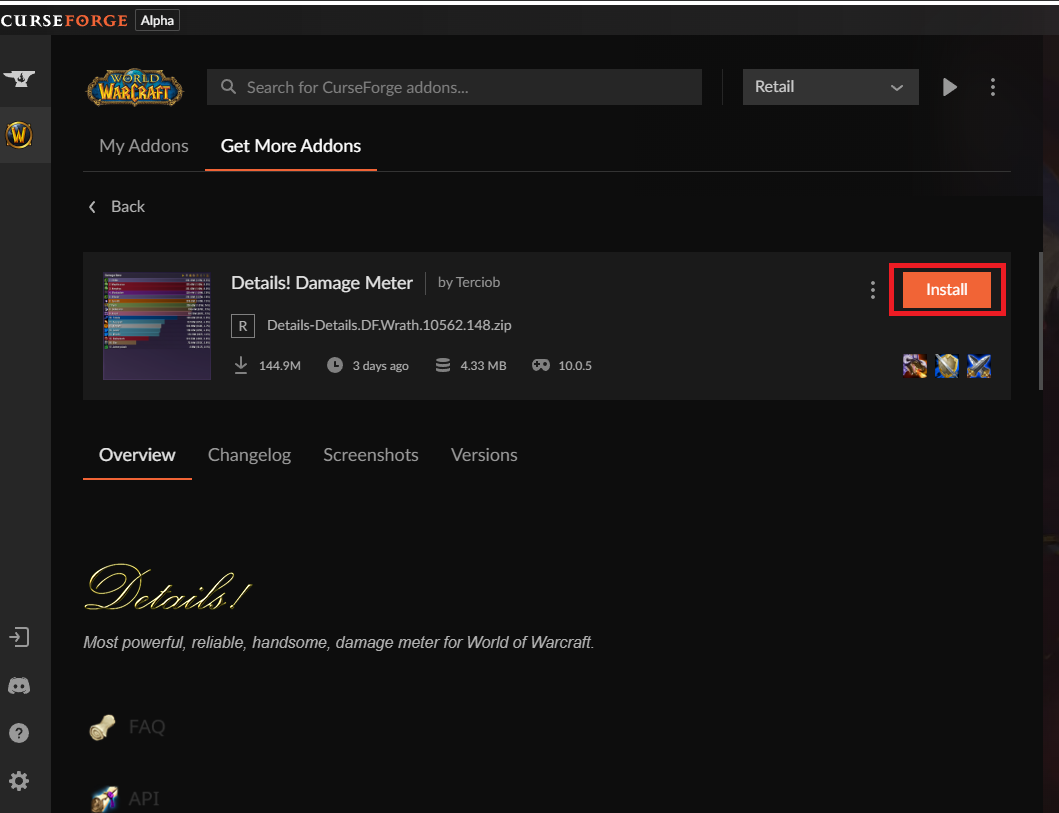Click the page vertical scrollbar
The height and width of the screenshot is (813, 1059).
click(x=1041, y=321)
